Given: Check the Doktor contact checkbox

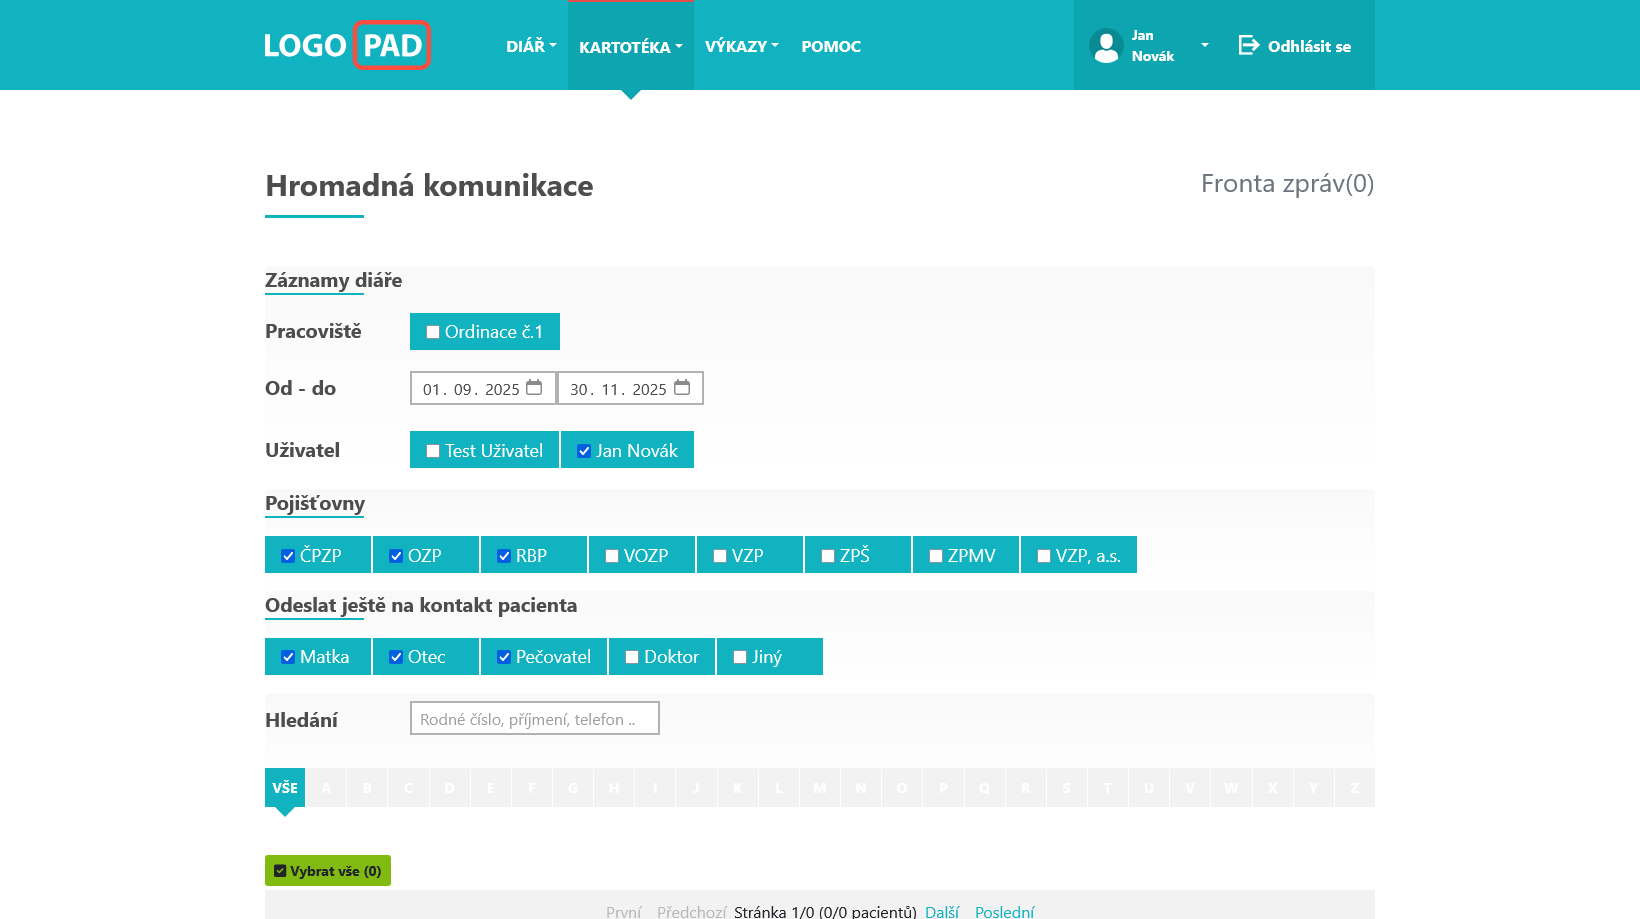Looking at the screenshot, I should (x=632, y=657).
